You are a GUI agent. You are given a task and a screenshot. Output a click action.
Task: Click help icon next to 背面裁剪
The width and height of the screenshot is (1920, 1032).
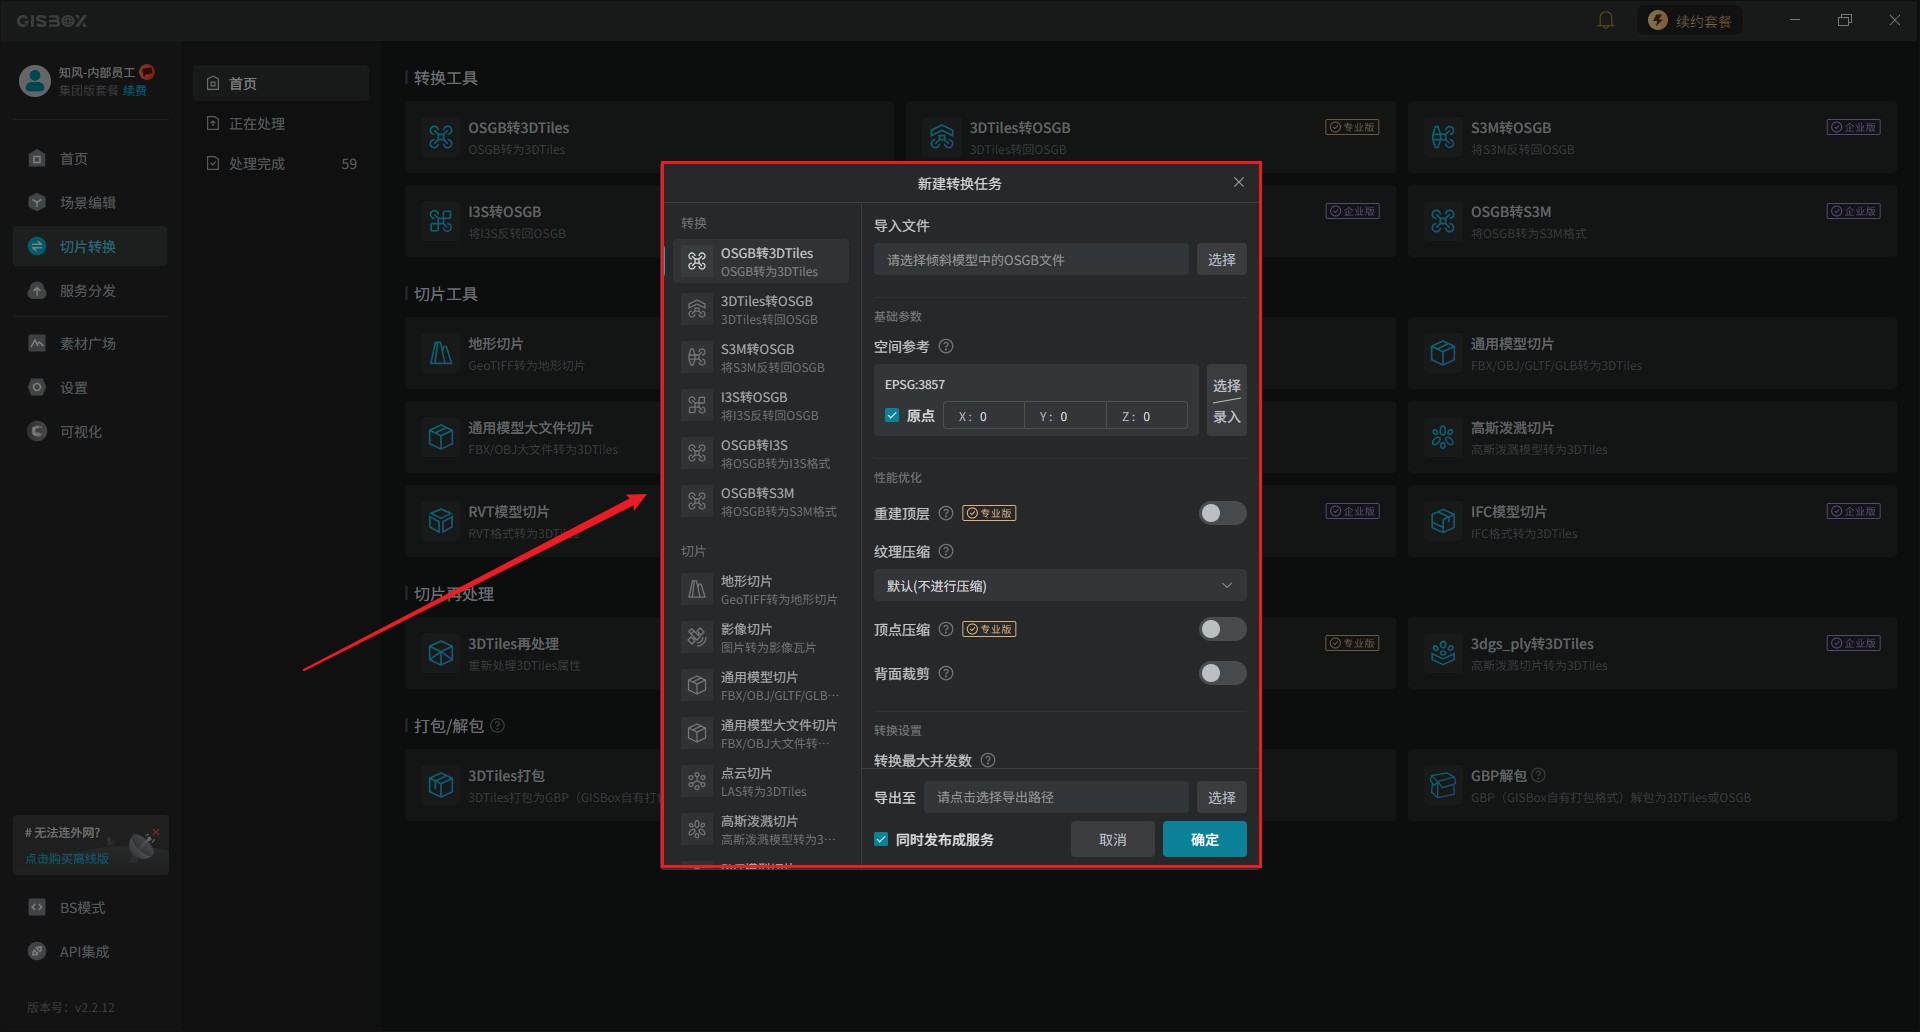[x=946, y=673]
